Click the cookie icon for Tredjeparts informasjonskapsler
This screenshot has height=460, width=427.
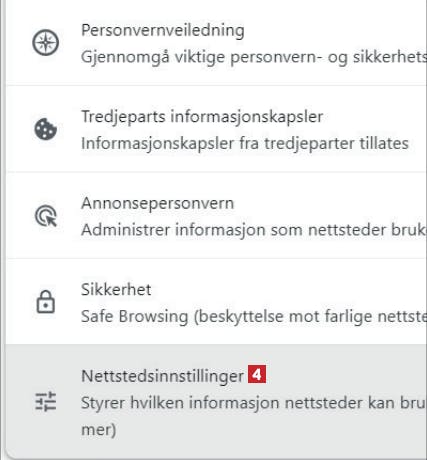point(46,129)
